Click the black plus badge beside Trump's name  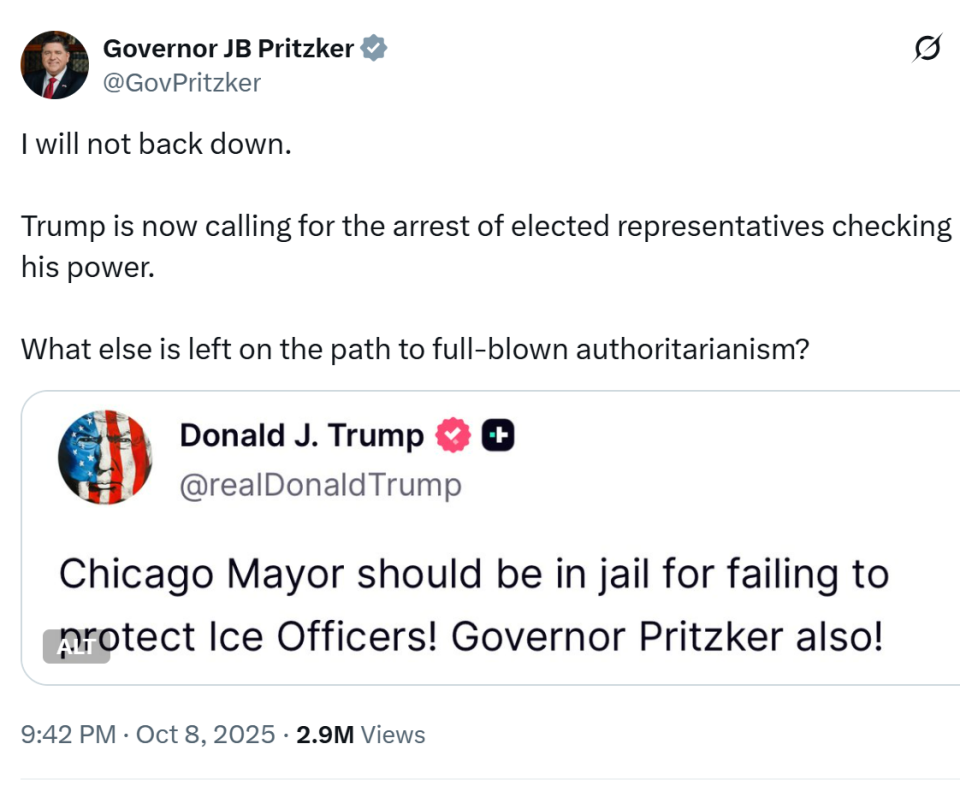(498, 435)
